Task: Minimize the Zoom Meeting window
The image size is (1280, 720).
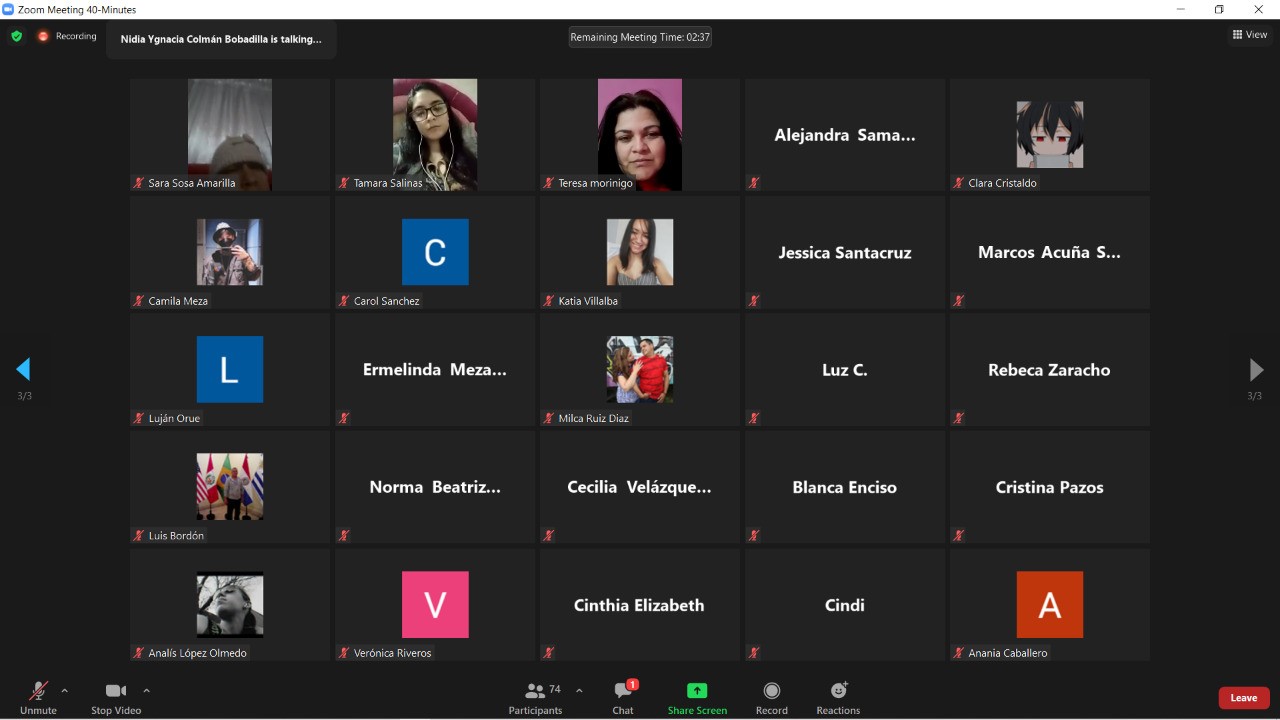Action: click(x=1181, y=9)
